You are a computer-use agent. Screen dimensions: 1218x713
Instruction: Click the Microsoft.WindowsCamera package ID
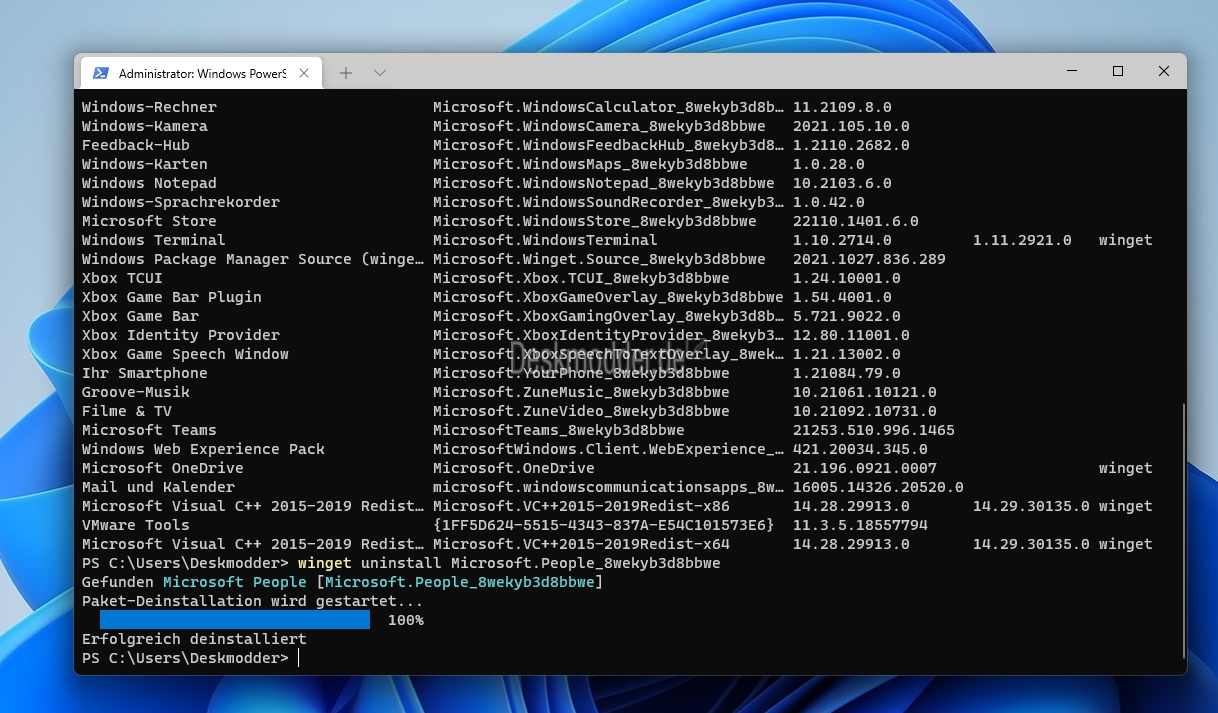[x=600, y=126]
